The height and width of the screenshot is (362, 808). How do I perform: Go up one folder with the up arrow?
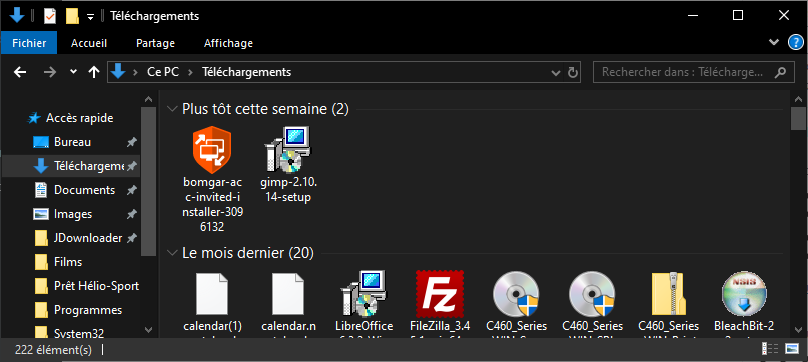[94, 72]
